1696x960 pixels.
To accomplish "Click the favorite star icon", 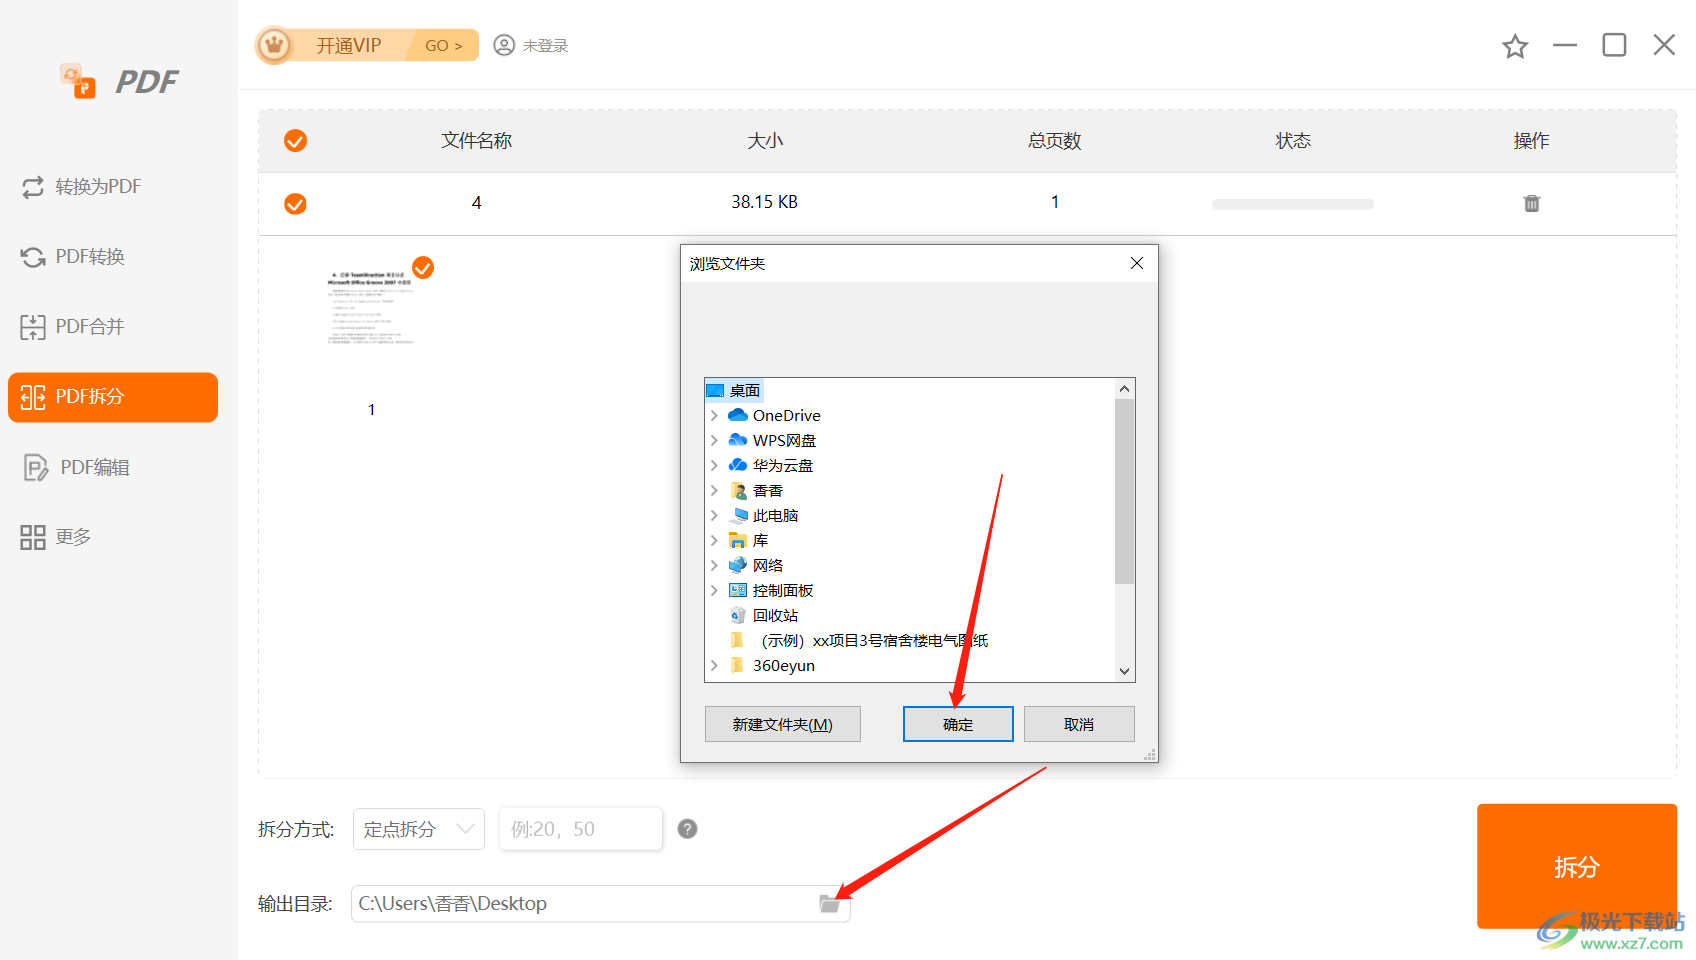I will pyautogui.click(x=1515, y=46).
